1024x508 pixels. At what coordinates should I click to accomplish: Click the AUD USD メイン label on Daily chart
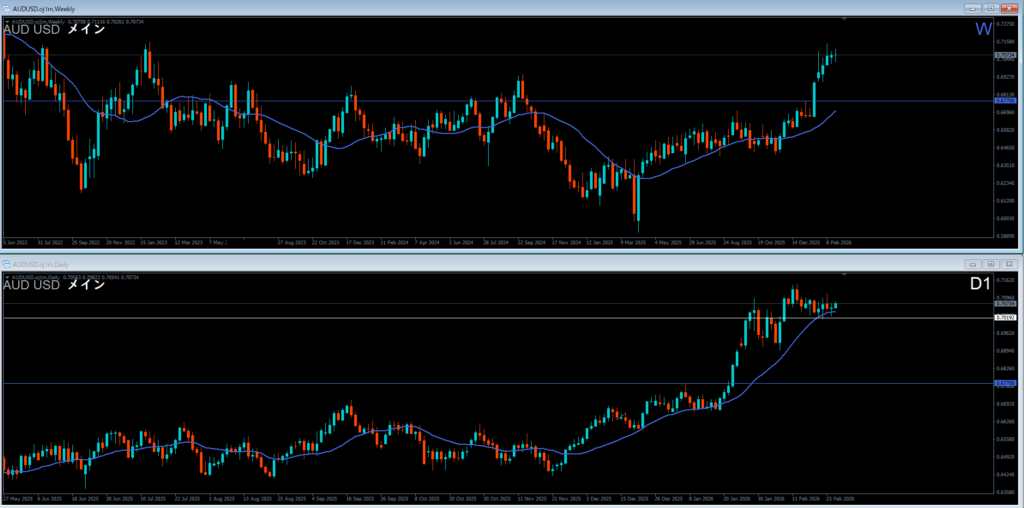pyautogui.click(x=53, y=285)
